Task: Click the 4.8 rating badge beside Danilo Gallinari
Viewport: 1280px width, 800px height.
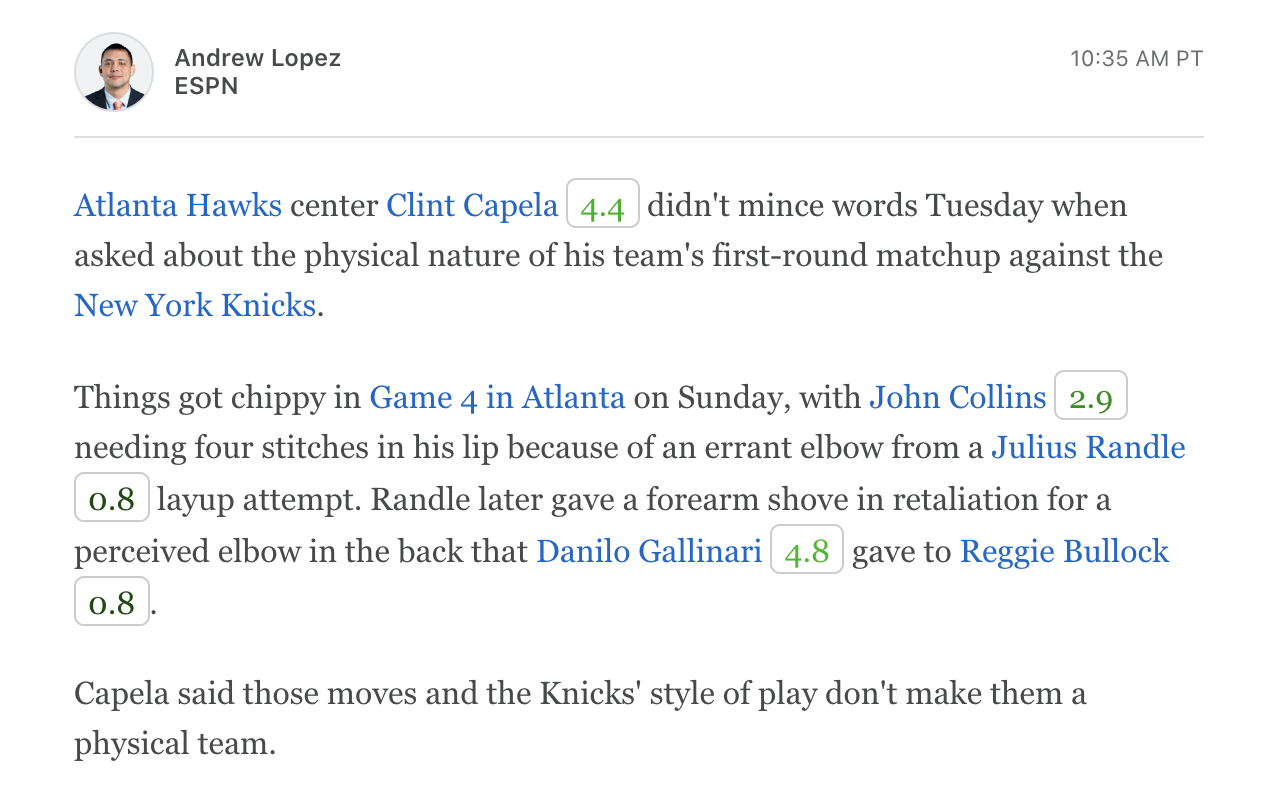Action: coord(807,551)
